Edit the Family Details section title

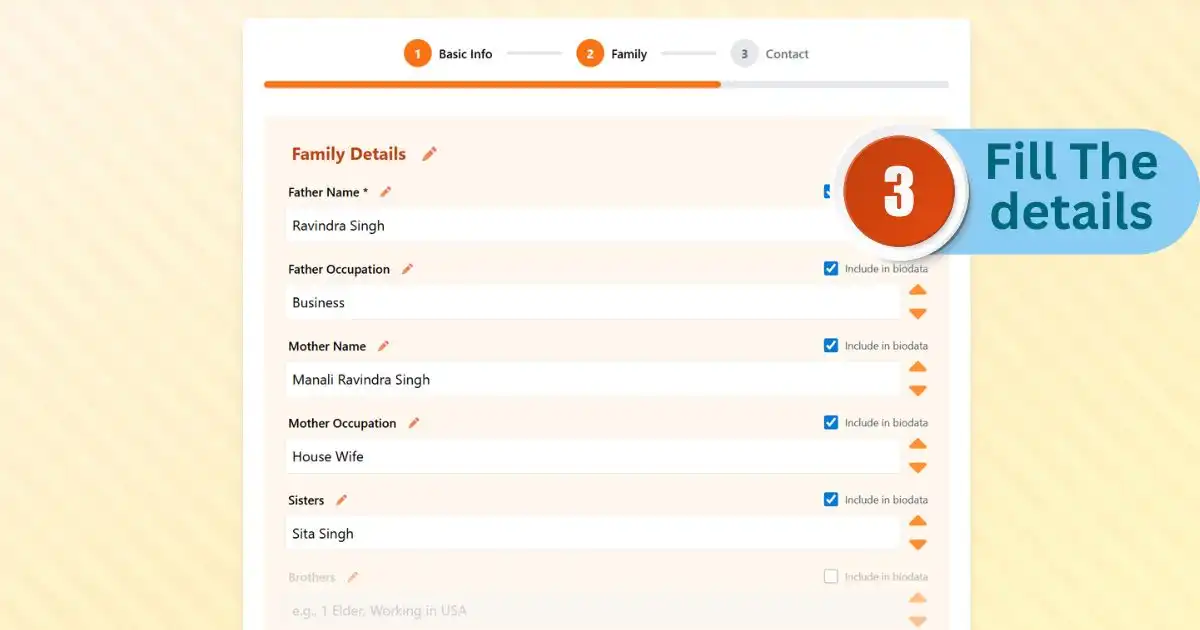pos(429,153)
